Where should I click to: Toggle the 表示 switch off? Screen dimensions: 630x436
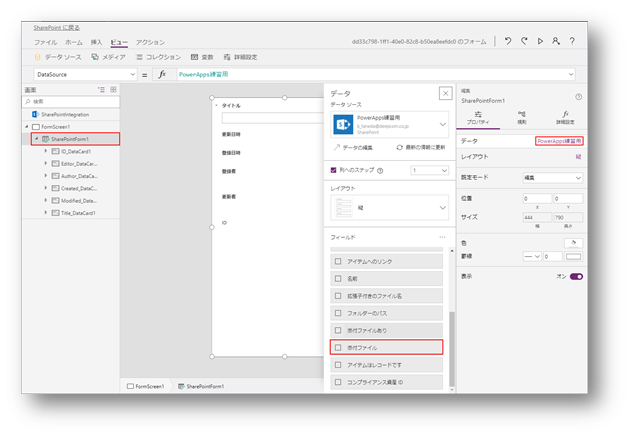coord(576,276)
